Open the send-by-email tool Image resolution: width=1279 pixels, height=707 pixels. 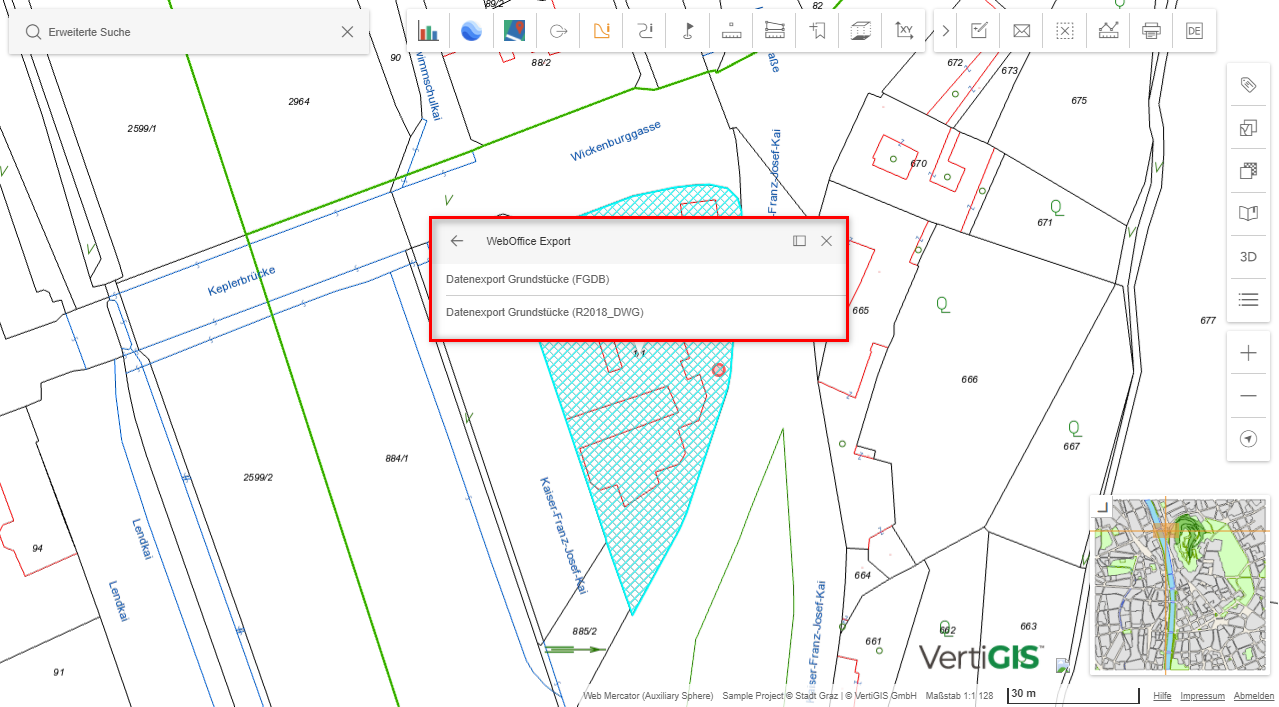1021,30
